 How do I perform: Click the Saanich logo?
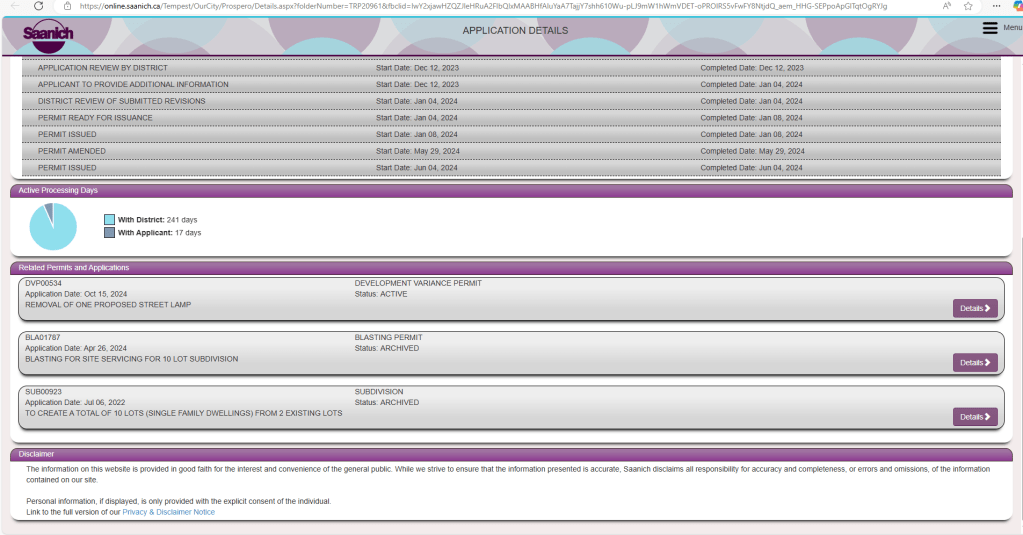[x=47, y=35]
